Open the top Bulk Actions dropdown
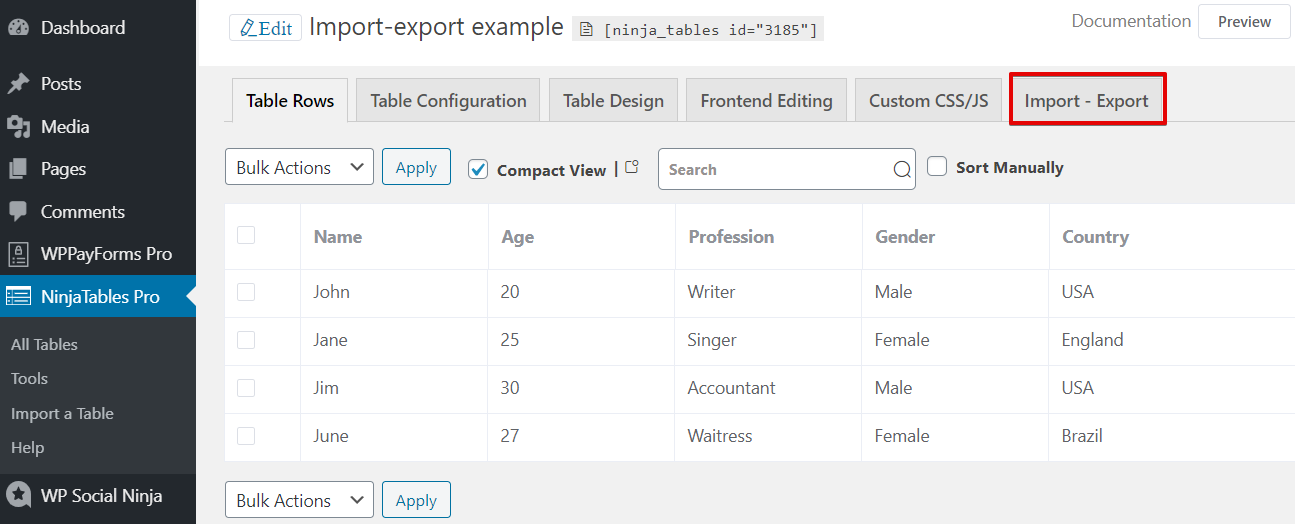 click(299, 168)
